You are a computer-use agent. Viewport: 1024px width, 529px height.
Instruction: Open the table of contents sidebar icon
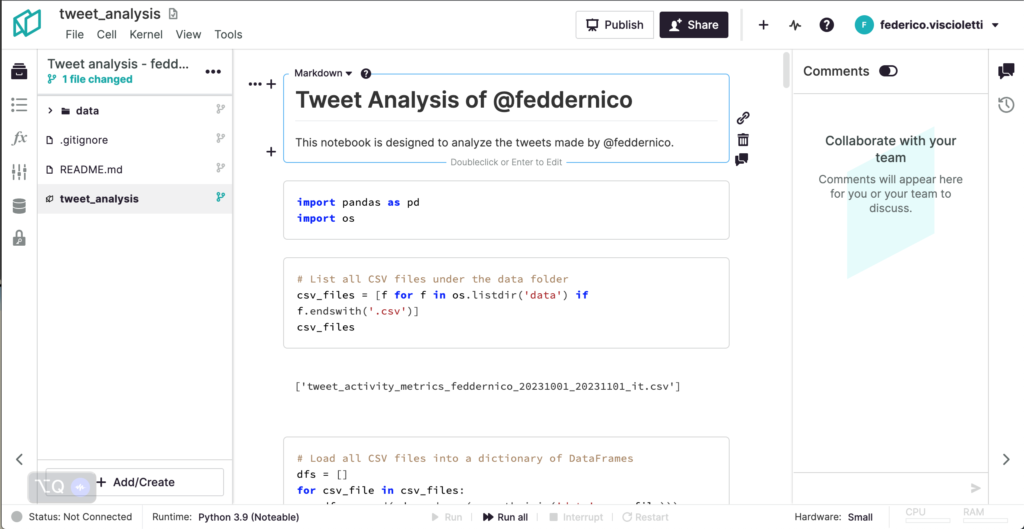click(x=18, y=105)
